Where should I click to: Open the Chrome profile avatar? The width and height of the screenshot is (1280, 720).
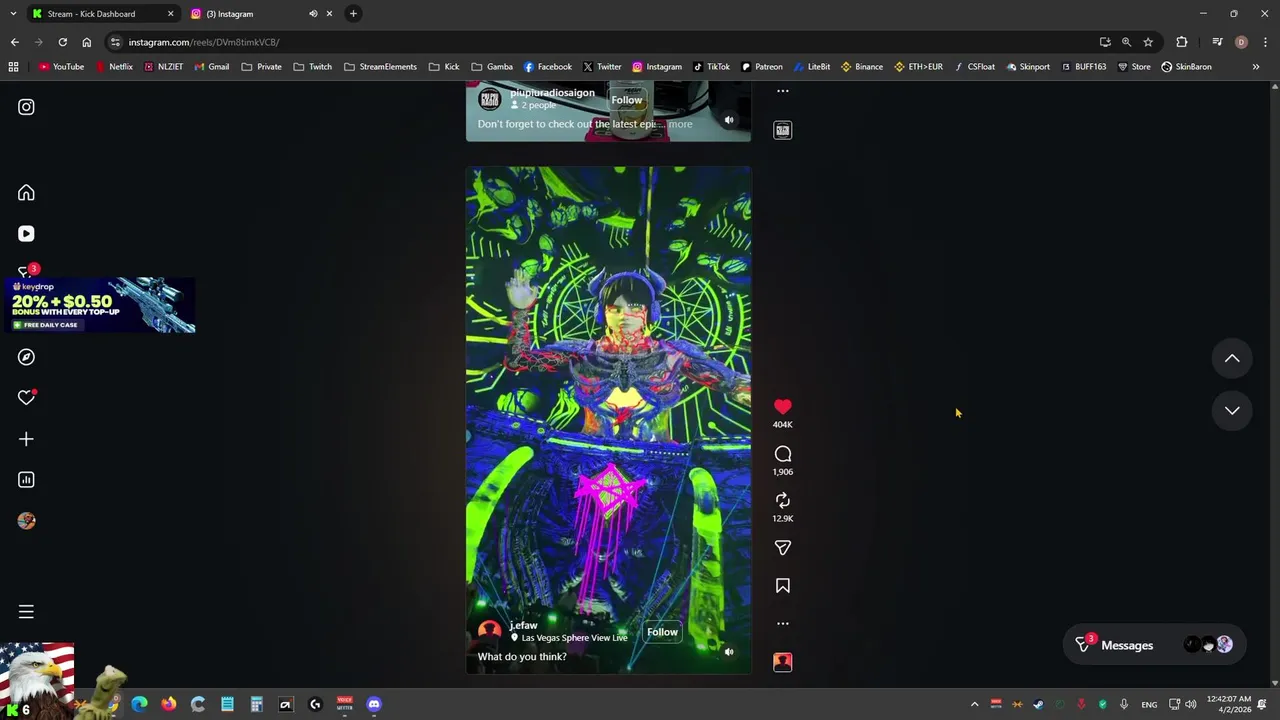point(1241,42)
